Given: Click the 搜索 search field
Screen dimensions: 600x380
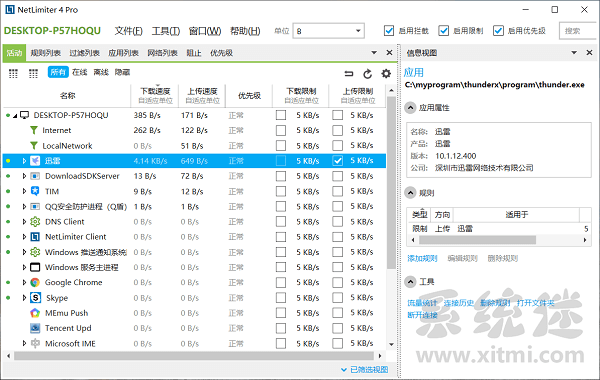Looking at the screenshot, I should tap(578, 31).
